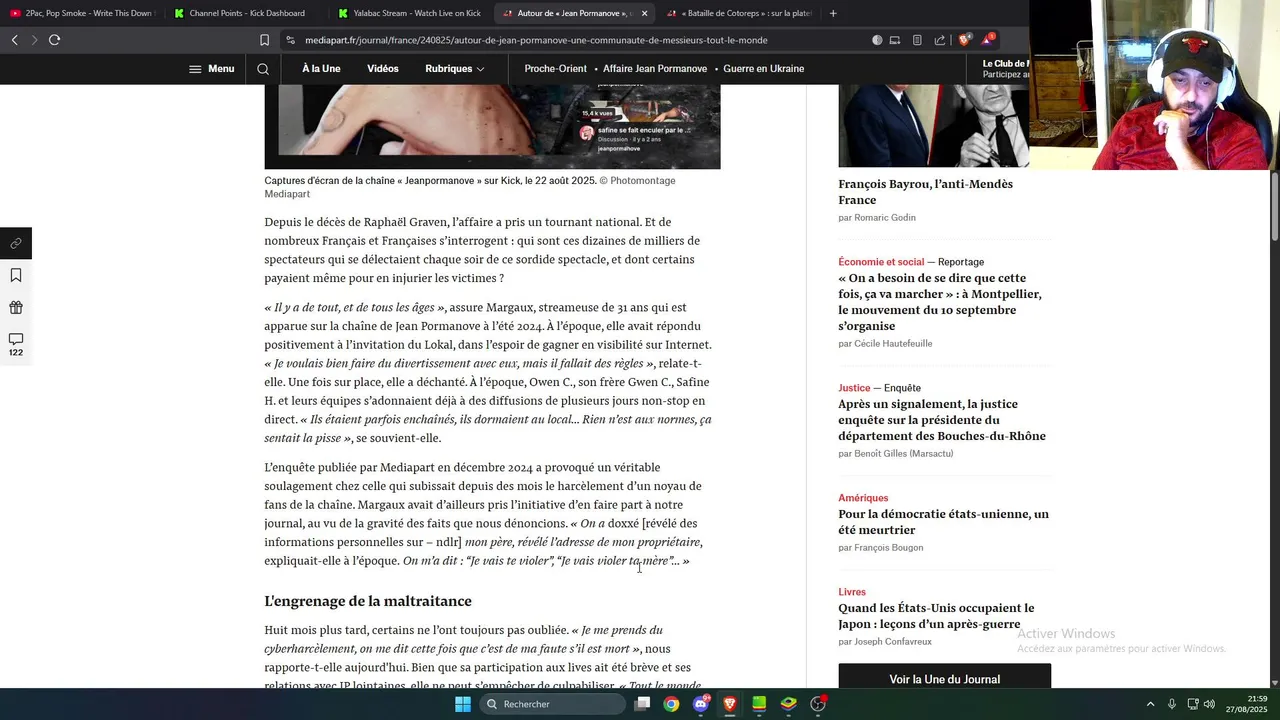Click the page vertical scrollbar thumb

(1275, 206)
